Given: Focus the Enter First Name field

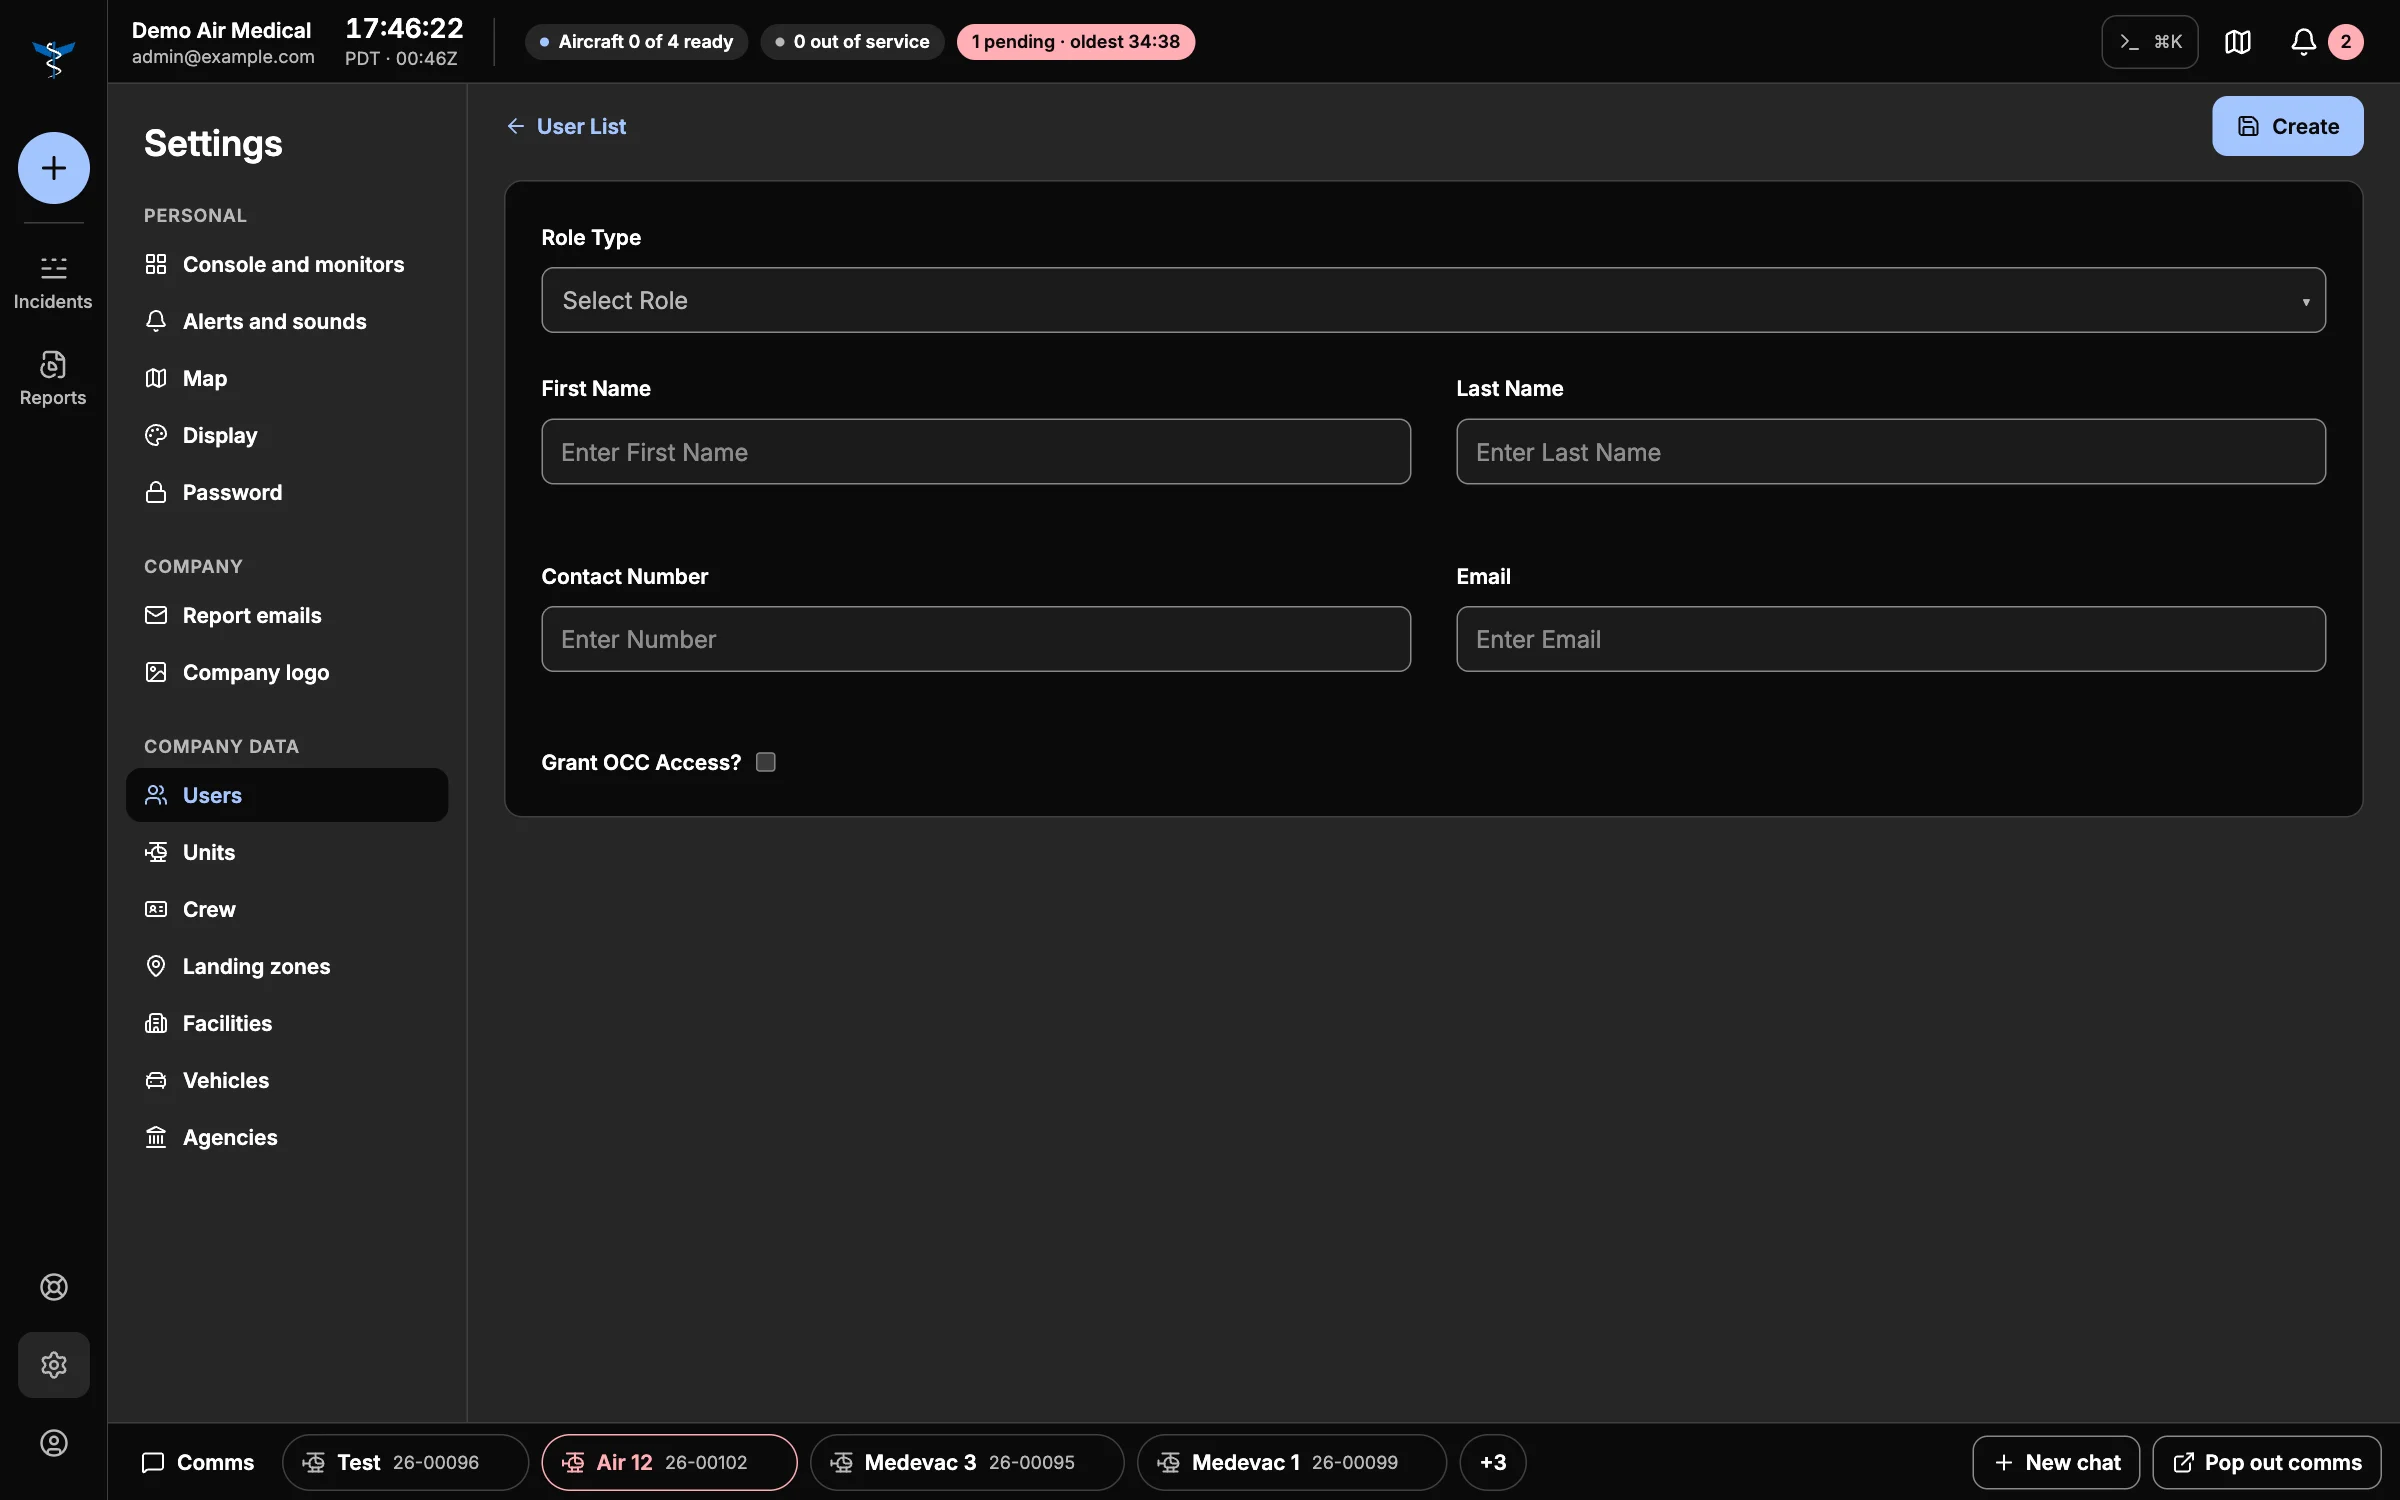Looking at the screenshot, I should tap(976, 452).
